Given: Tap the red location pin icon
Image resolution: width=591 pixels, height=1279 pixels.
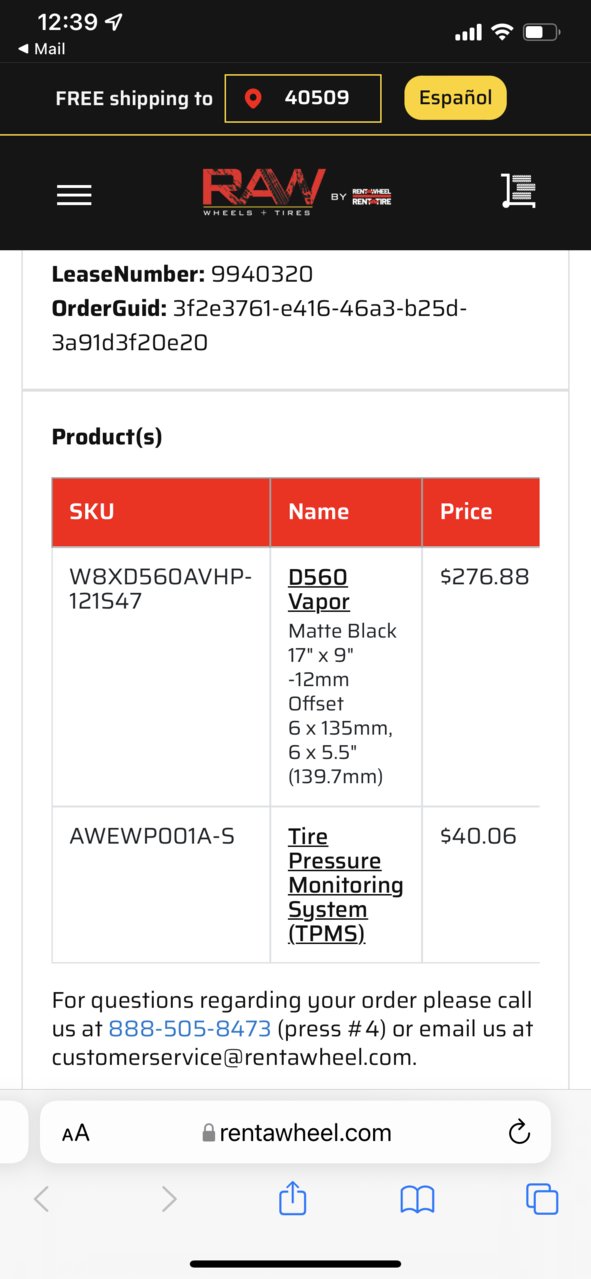Looking at the screenshot, I should tap(253, 98).
